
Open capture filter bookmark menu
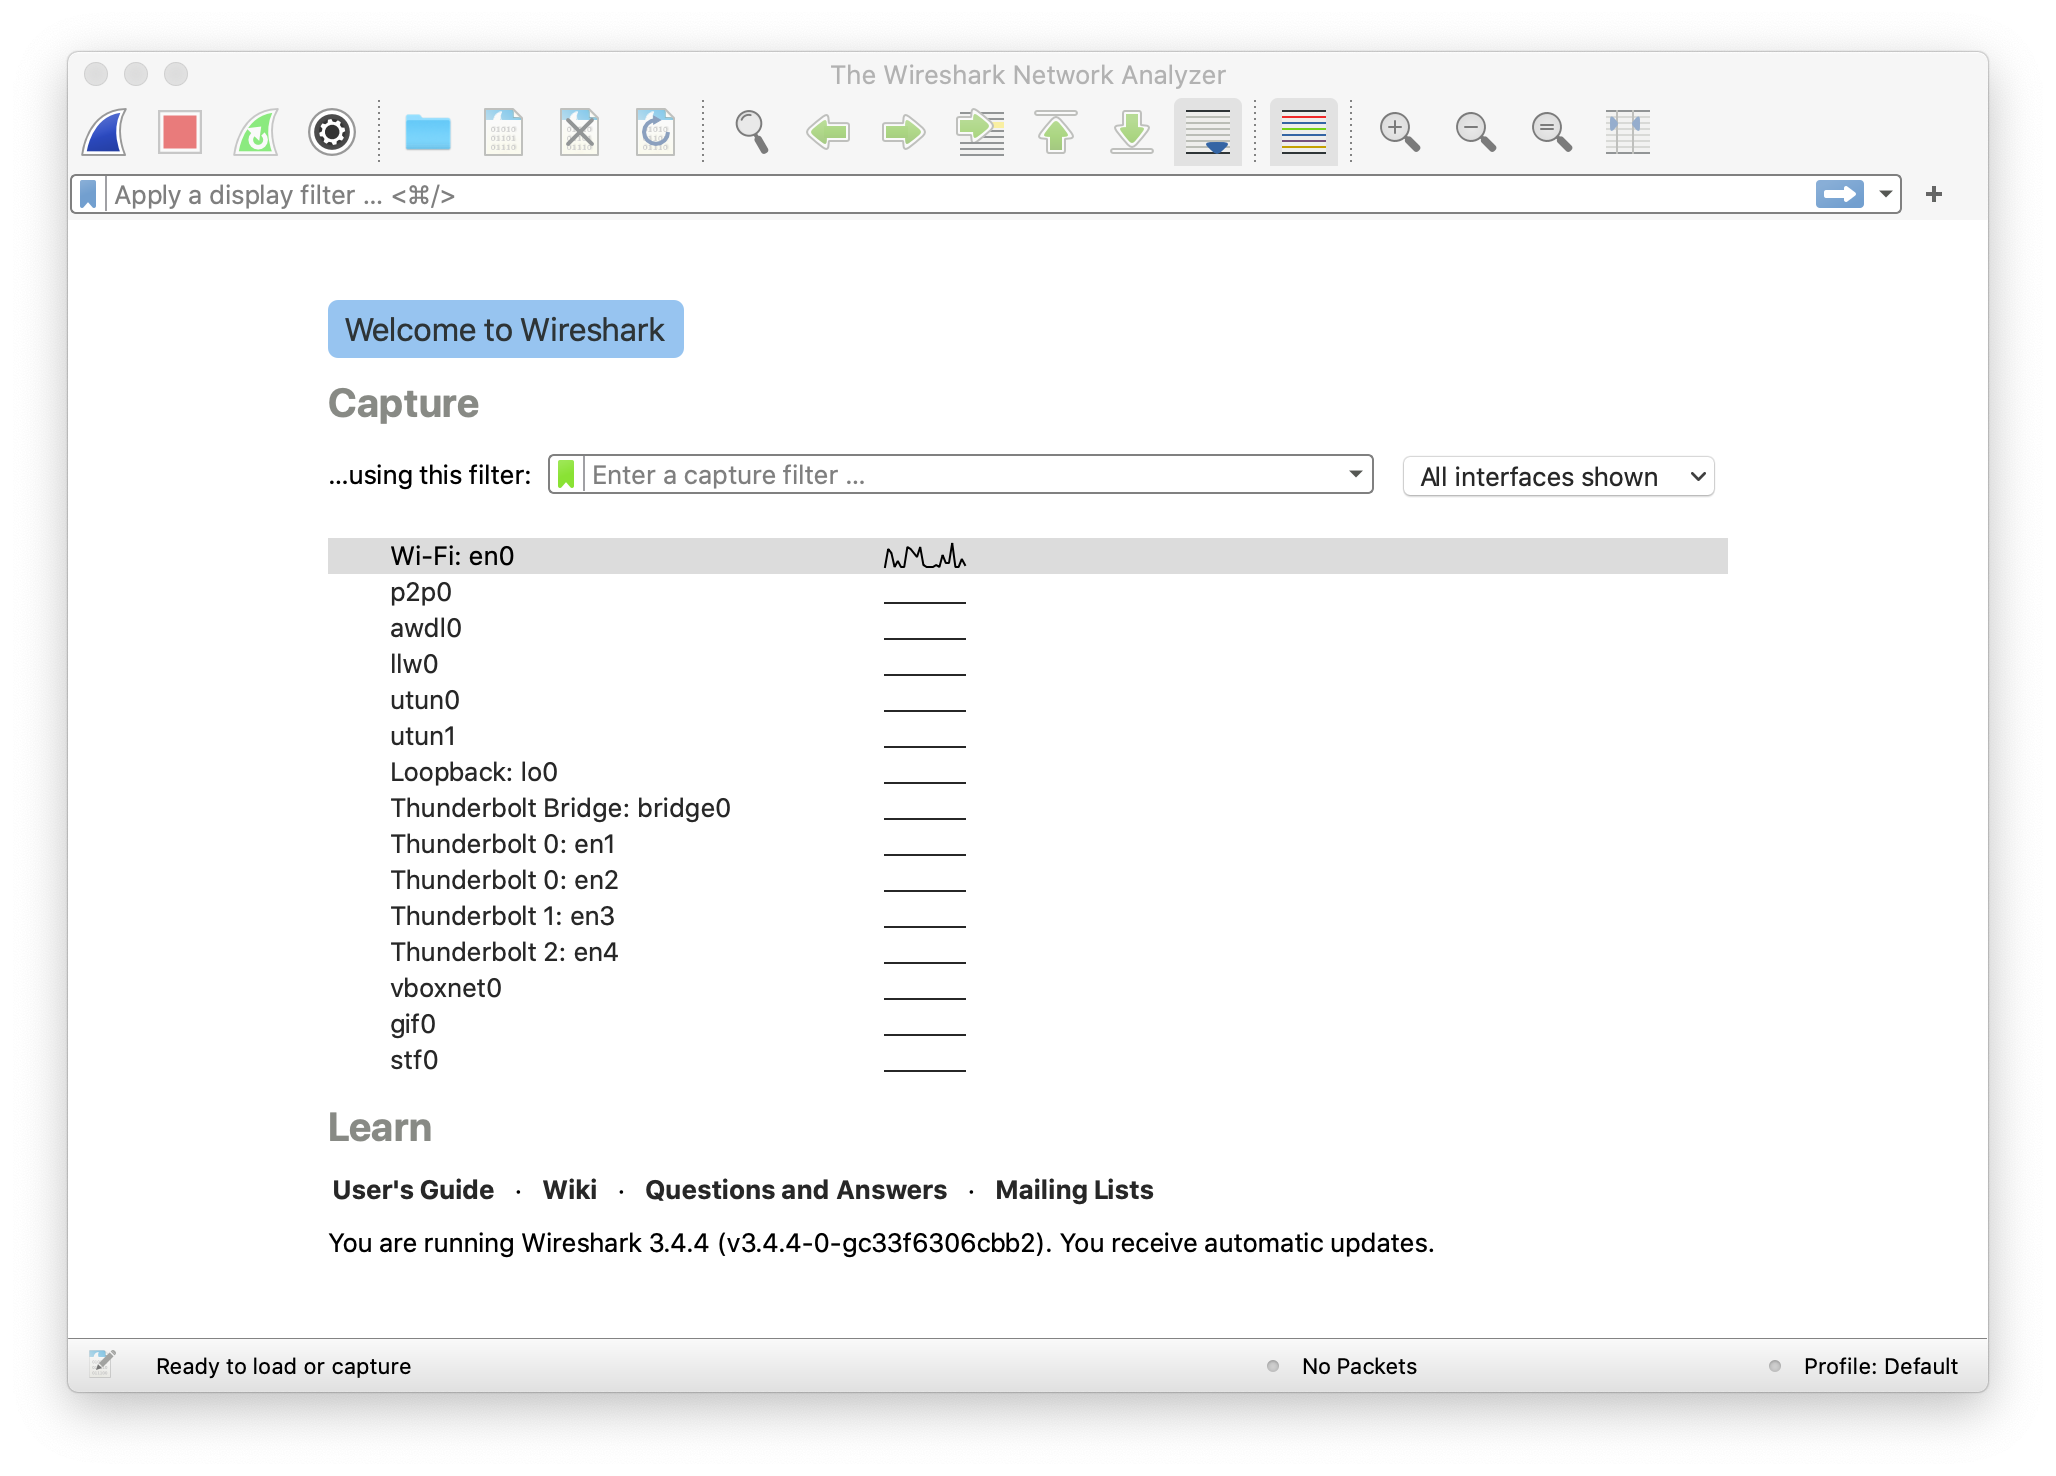[566, 474]
